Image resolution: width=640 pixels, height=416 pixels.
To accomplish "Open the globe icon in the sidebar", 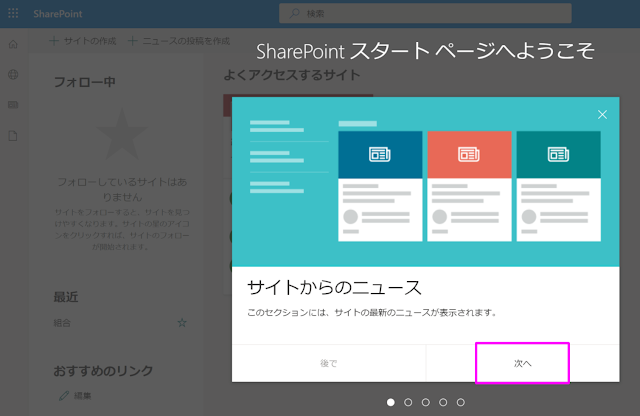I will pyautogui.click(x=13, y=74).
